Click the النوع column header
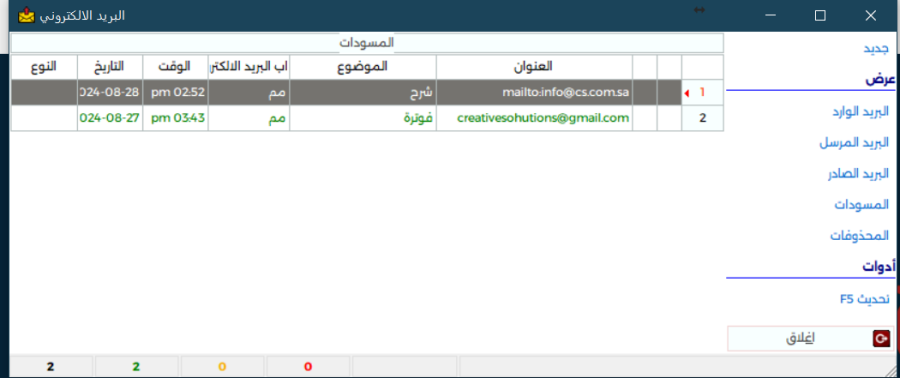The image size is (900, 378). [x=44, y=67]
